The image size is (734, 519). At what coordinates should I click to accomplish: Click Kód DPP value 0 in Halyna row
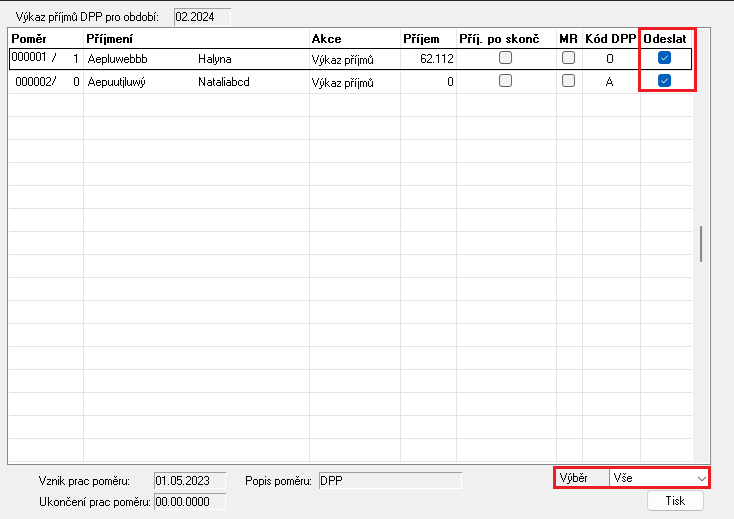pyautogui.click(x=609, y=59)
